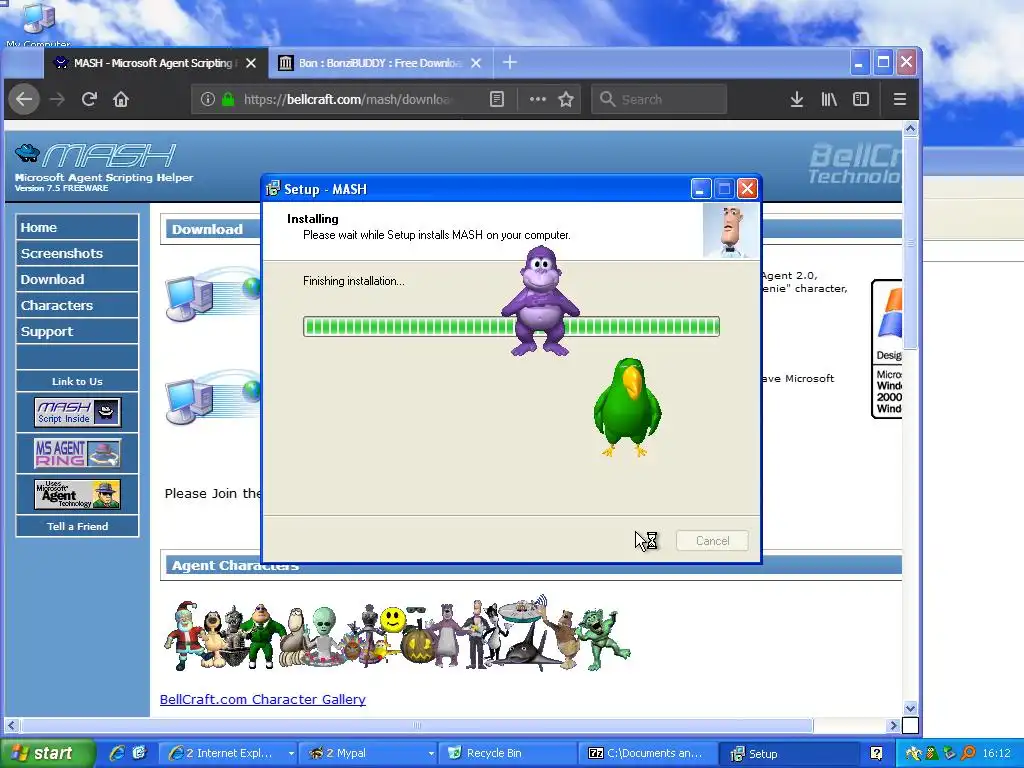This screenshot has width=1024, height=768.
Task: Switch to Recycle Bin taskbar button
Action: click(508, 754)
